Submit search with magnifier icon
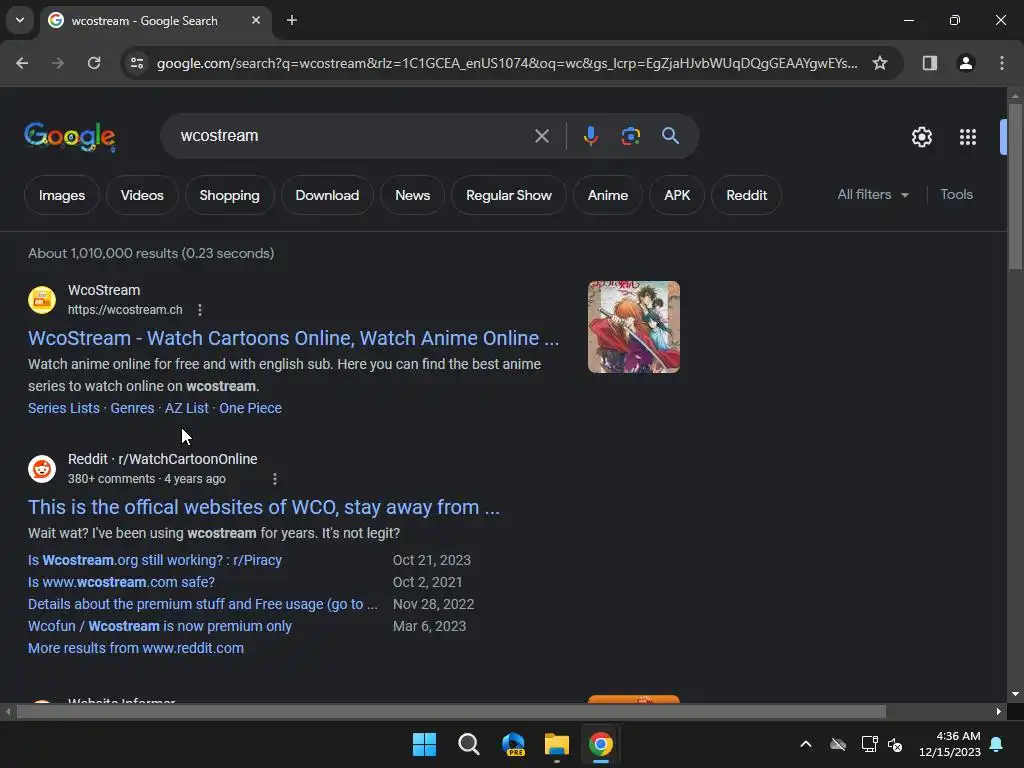This screenshot has width=1024, height=768. coord(670,136)
